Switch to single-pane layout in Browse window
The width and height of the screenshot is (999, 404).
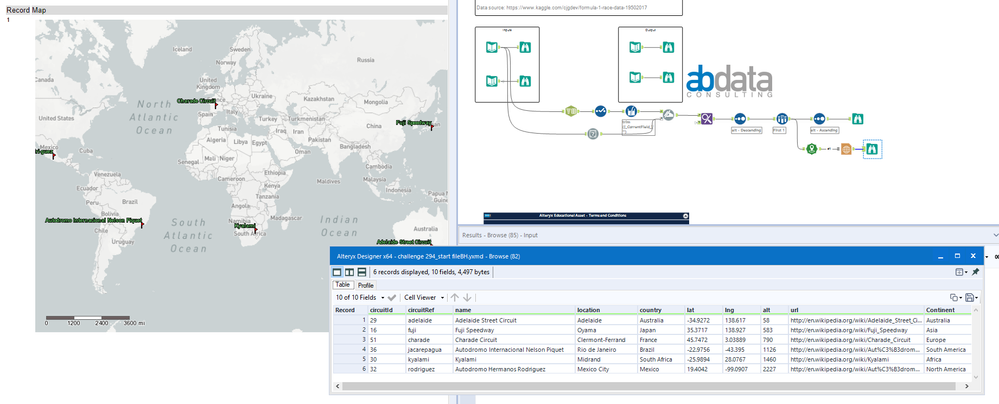click(x=338, y=272)
